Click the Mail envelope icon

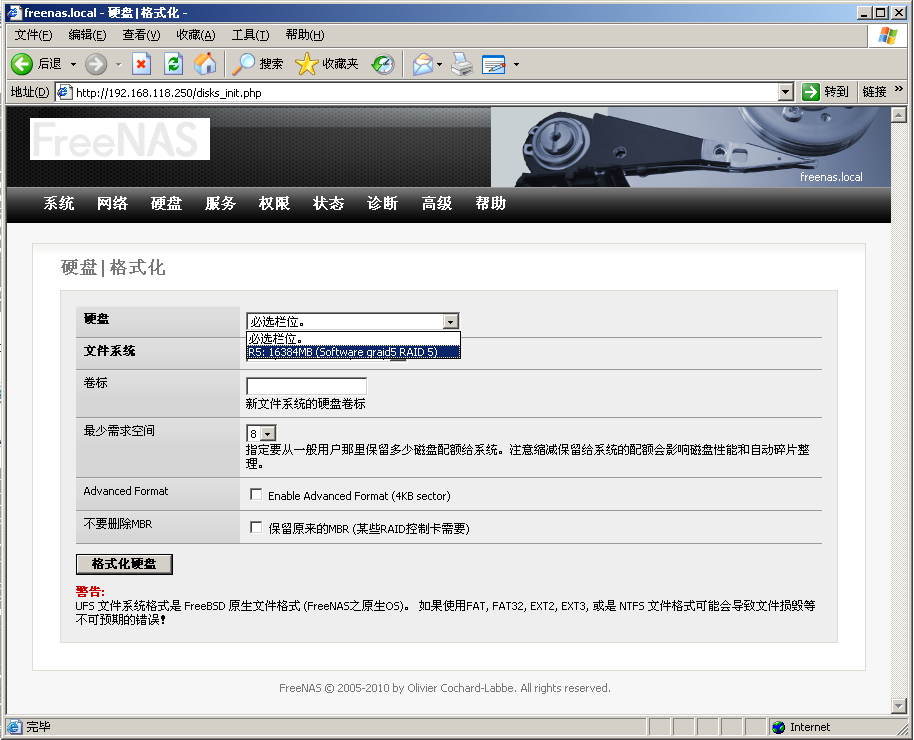tap(423, 64)
